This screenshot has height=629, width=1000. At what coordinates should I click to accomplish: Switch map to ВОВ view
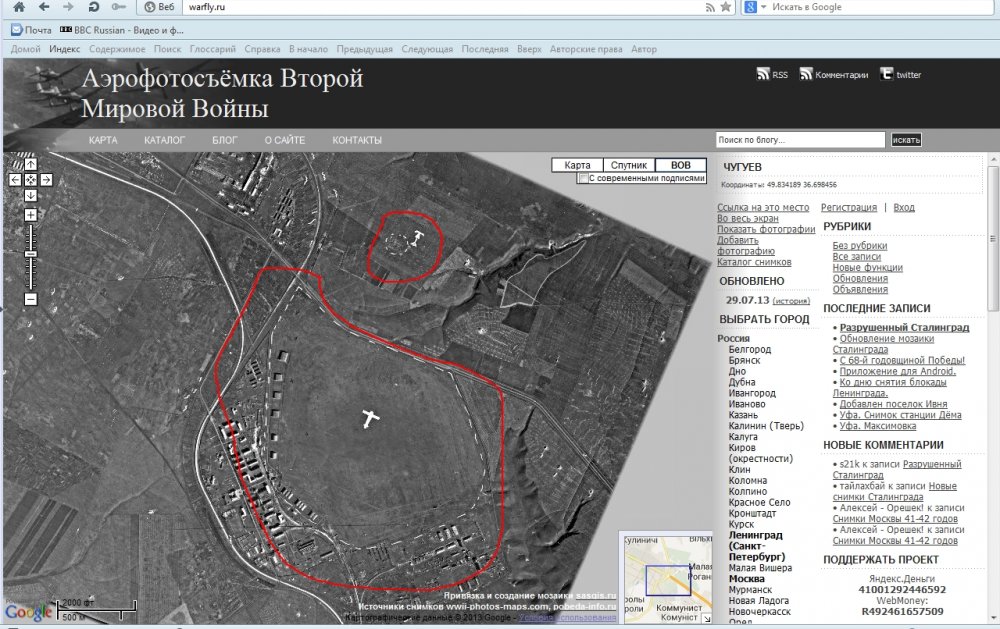680,165
